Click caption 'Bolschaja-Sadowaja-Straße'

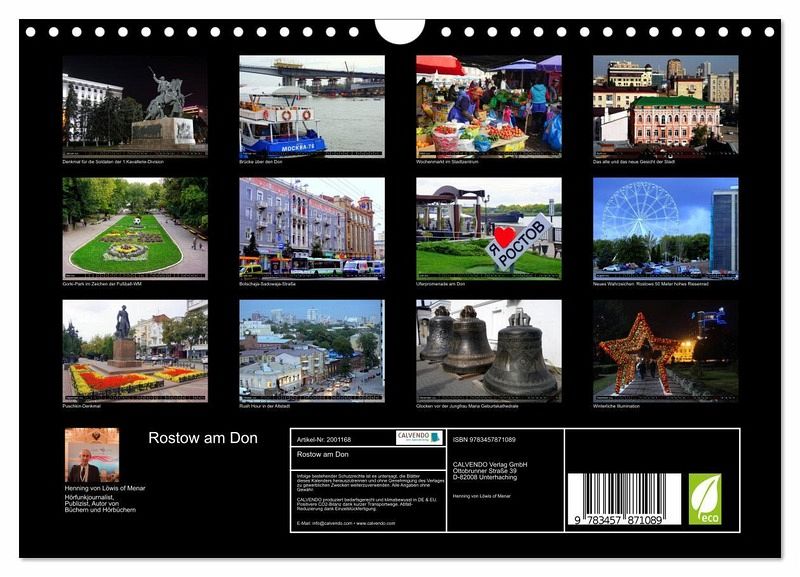pos(267,284)
